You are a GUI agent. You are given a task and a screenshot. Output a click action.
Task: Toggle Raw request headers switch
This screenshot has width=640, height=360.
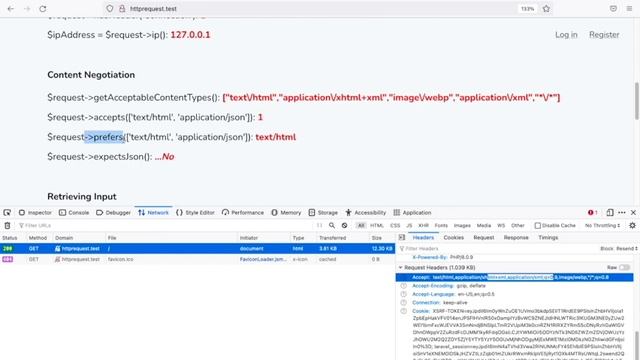pos(624,268)
